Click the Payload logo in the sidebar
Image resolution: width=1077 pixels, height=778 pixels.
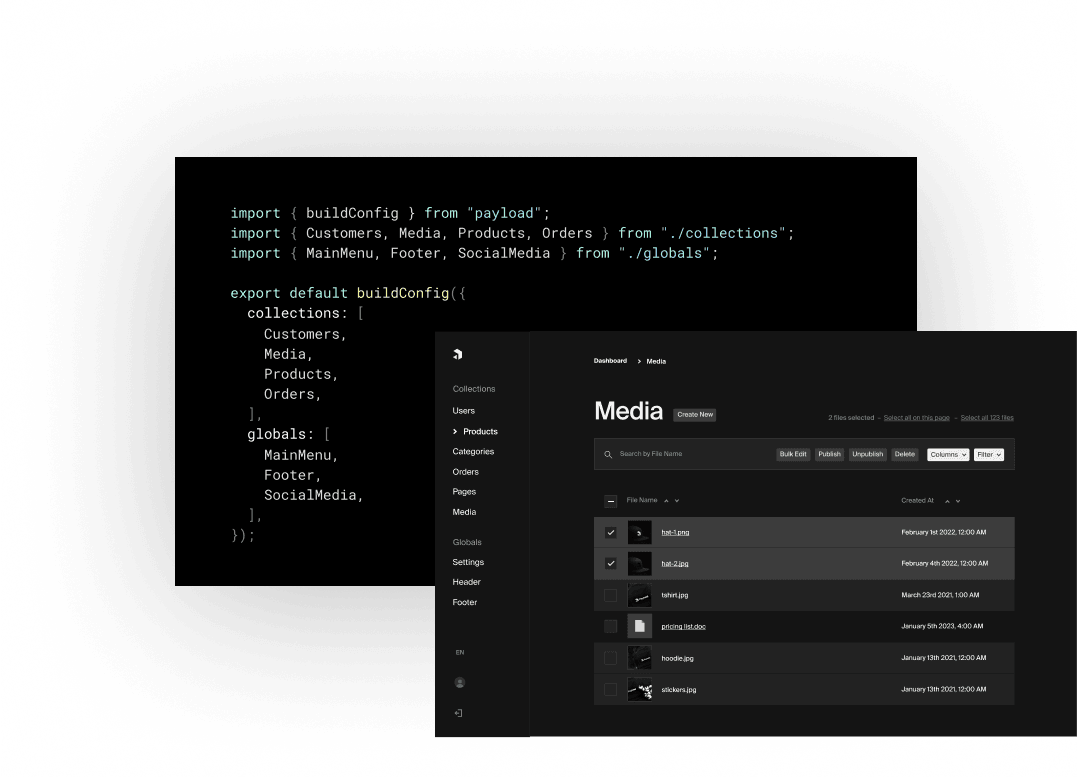[x=458, y=355]
